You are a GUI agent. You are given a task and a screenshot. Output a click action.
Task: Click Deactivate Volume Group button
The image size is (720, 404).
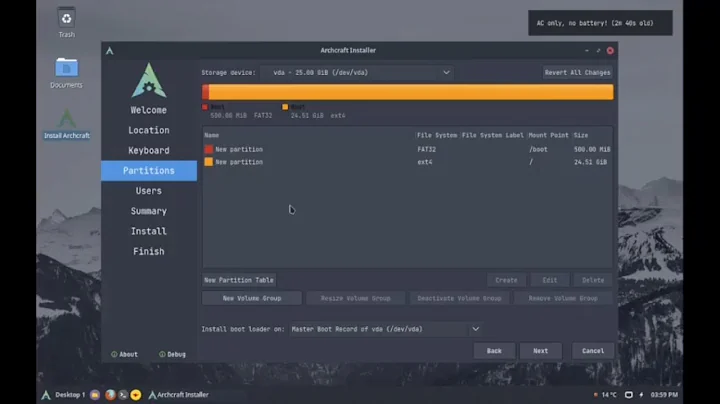[459, 298]
